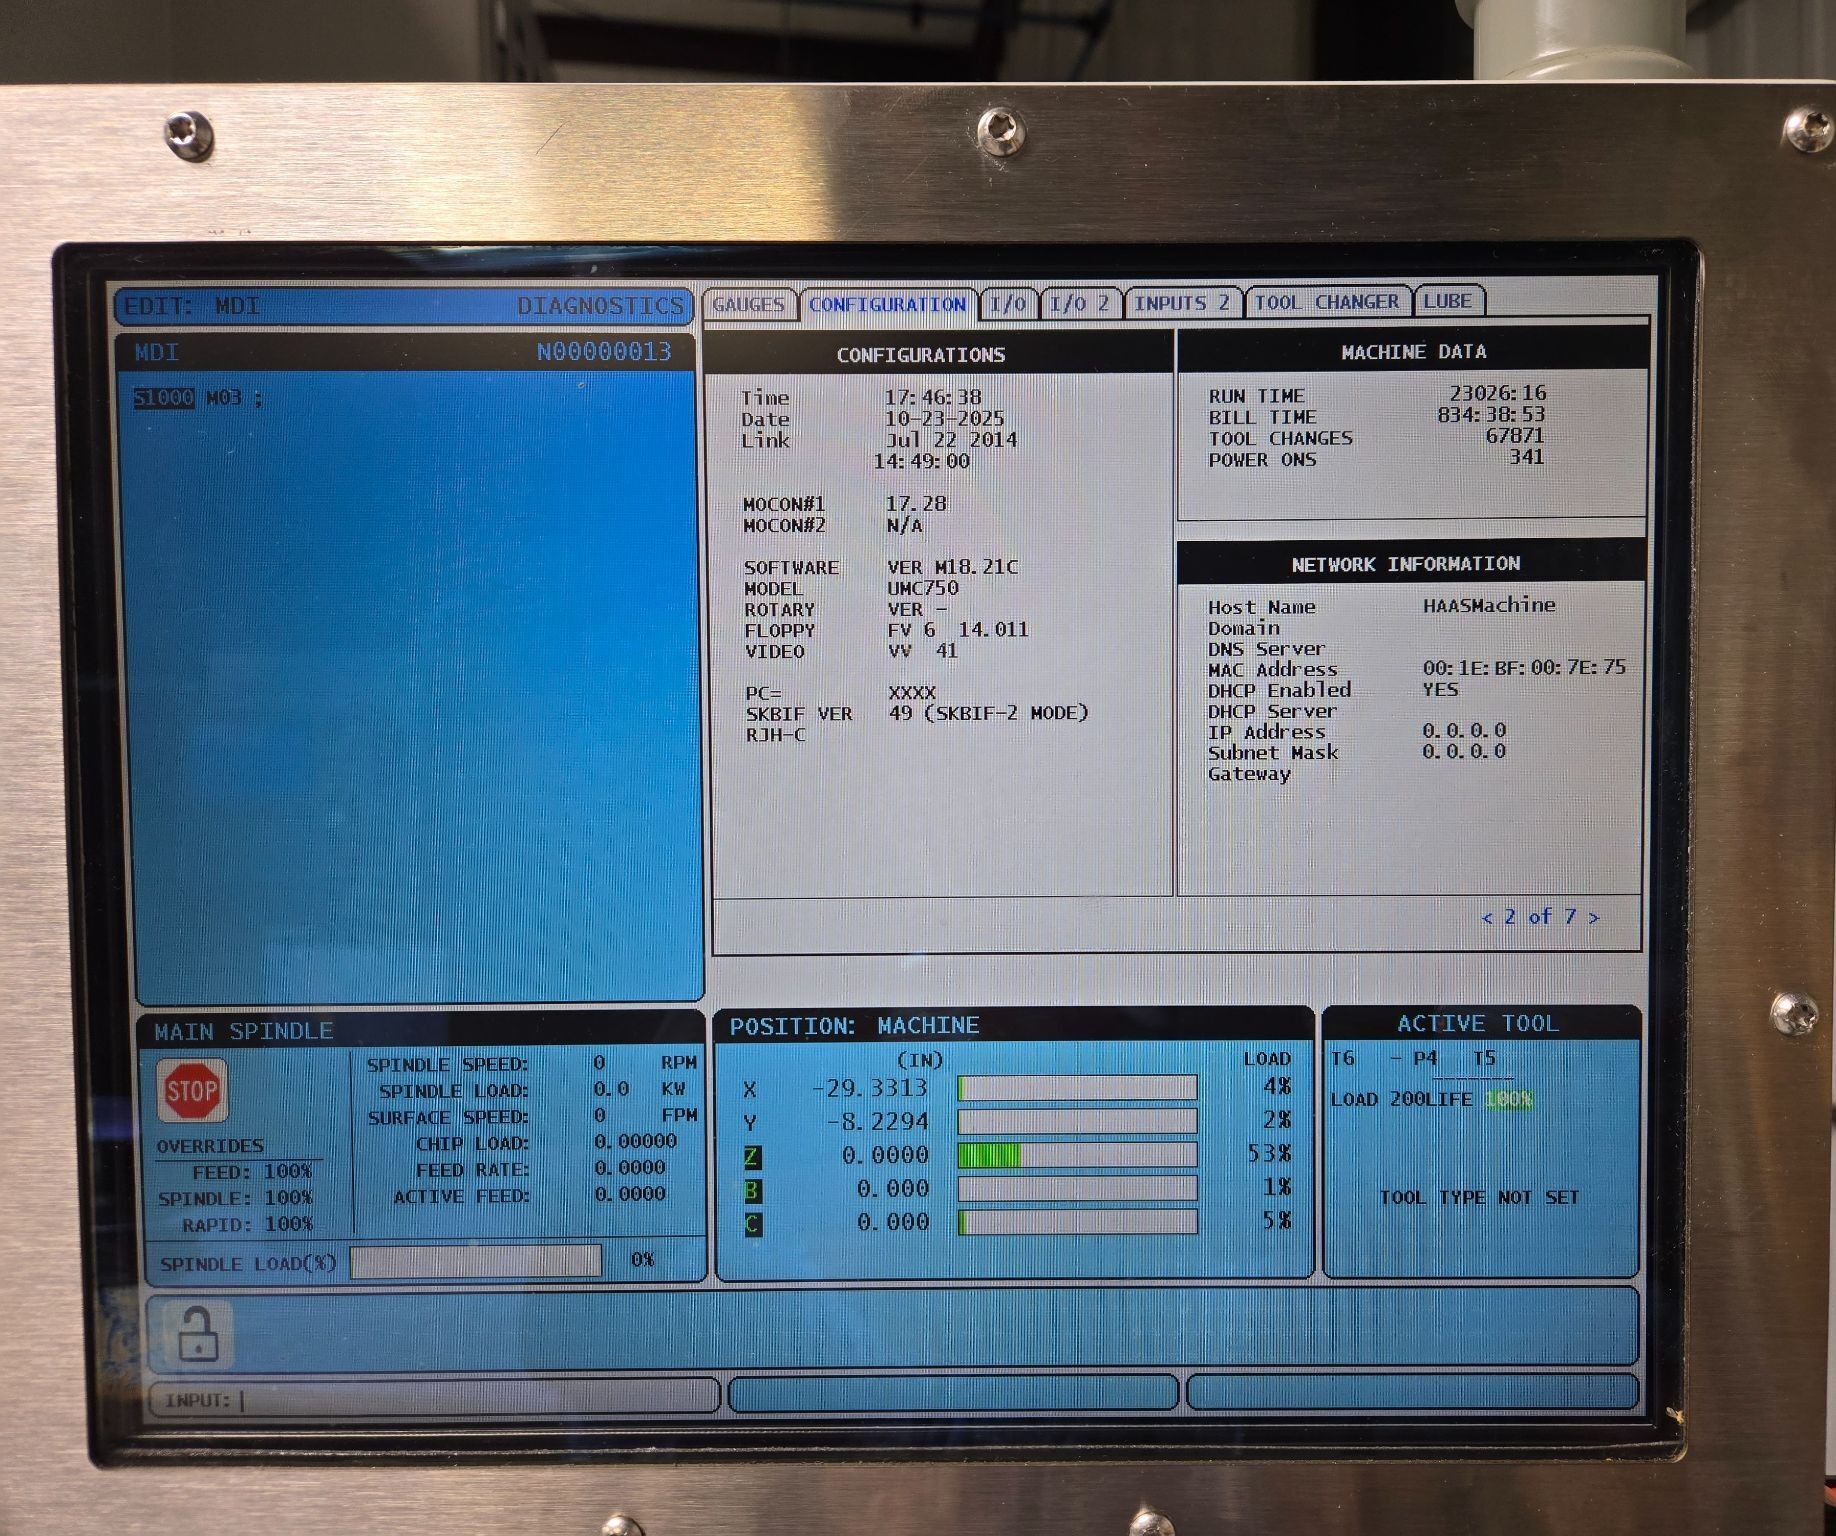This screenshot has width=1836, height=1536.
Task: Open the I/O 2 tab
Action: [1080, 303]
